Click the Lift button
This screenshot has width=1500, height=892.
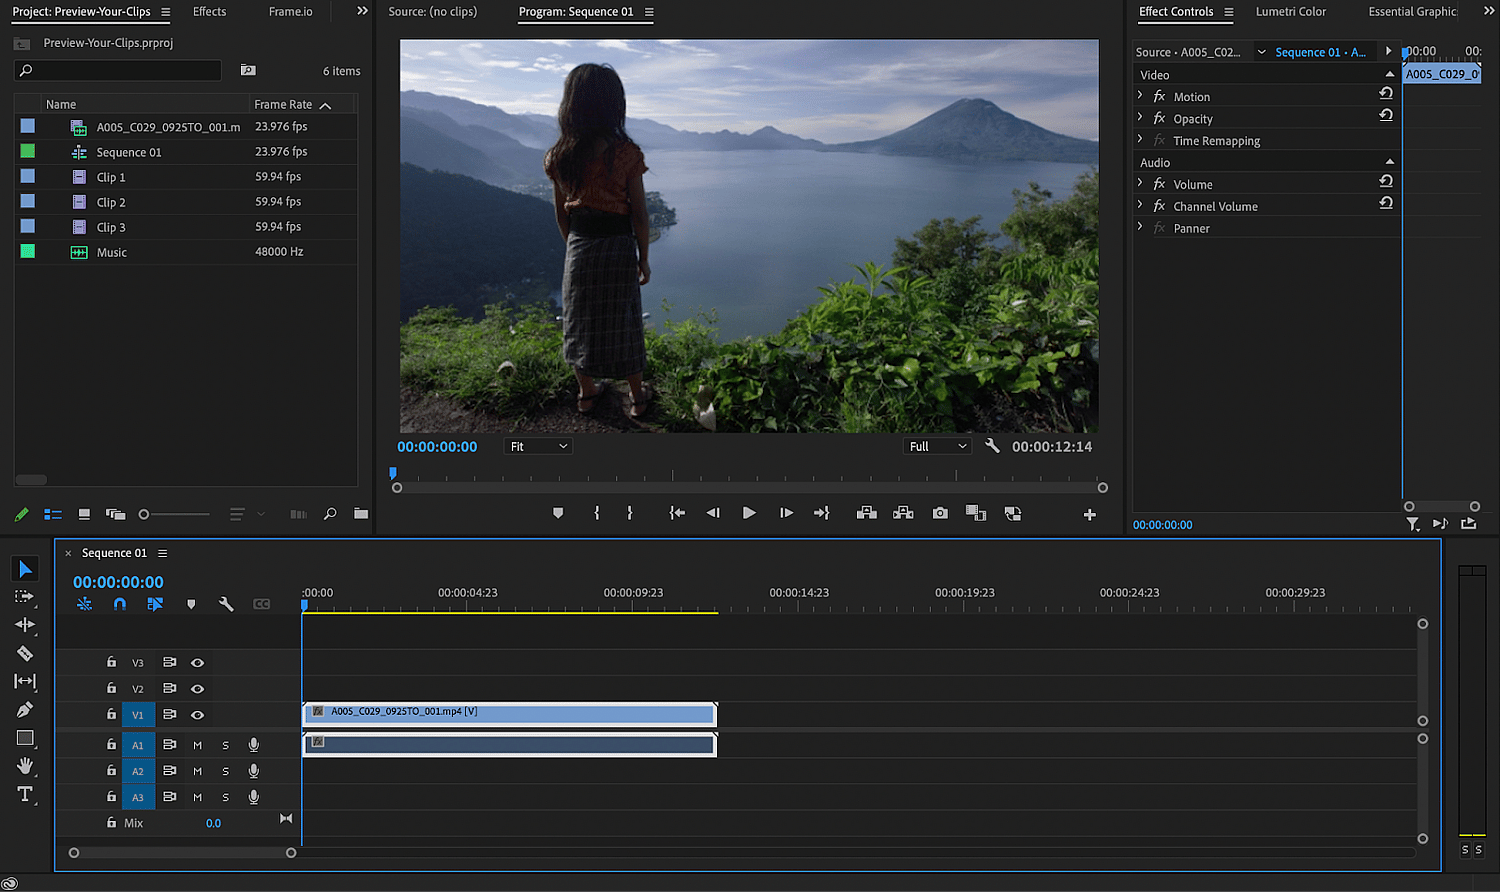[x=867, y=513]
